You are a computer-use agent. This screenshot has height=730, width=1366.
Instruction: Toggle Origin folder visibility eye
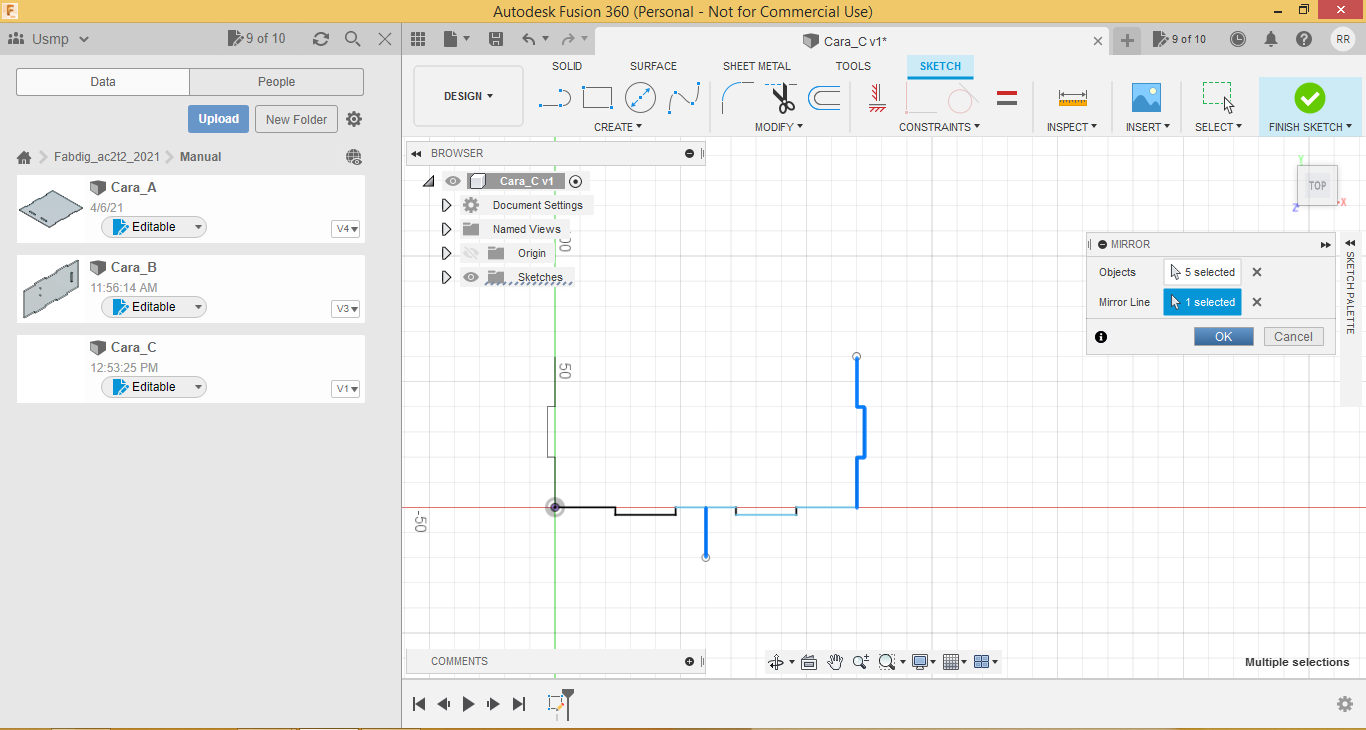[x=471, y=253]
